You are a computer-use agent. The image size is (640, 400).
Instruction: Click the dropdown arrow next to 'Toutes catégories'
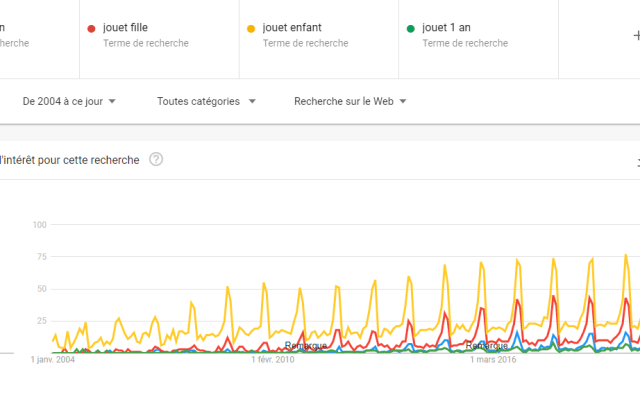pyautogui.click(x=252, y=101)
